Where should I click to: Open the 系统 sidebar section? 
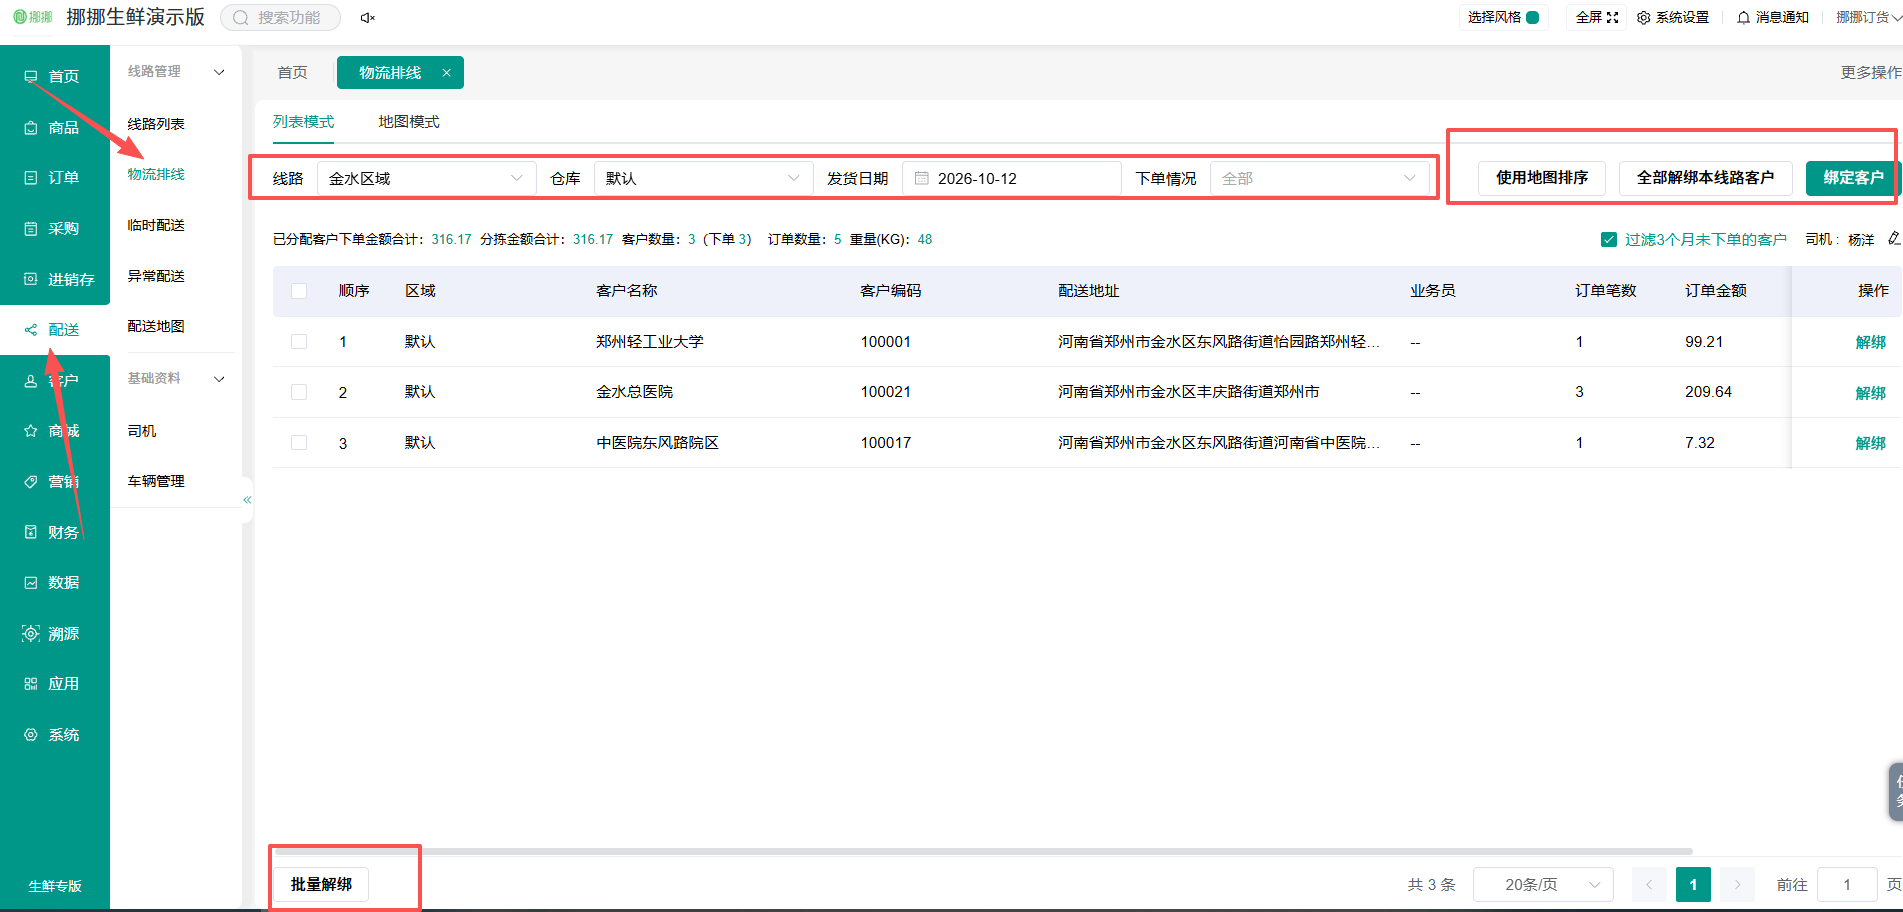pos(54,734)
